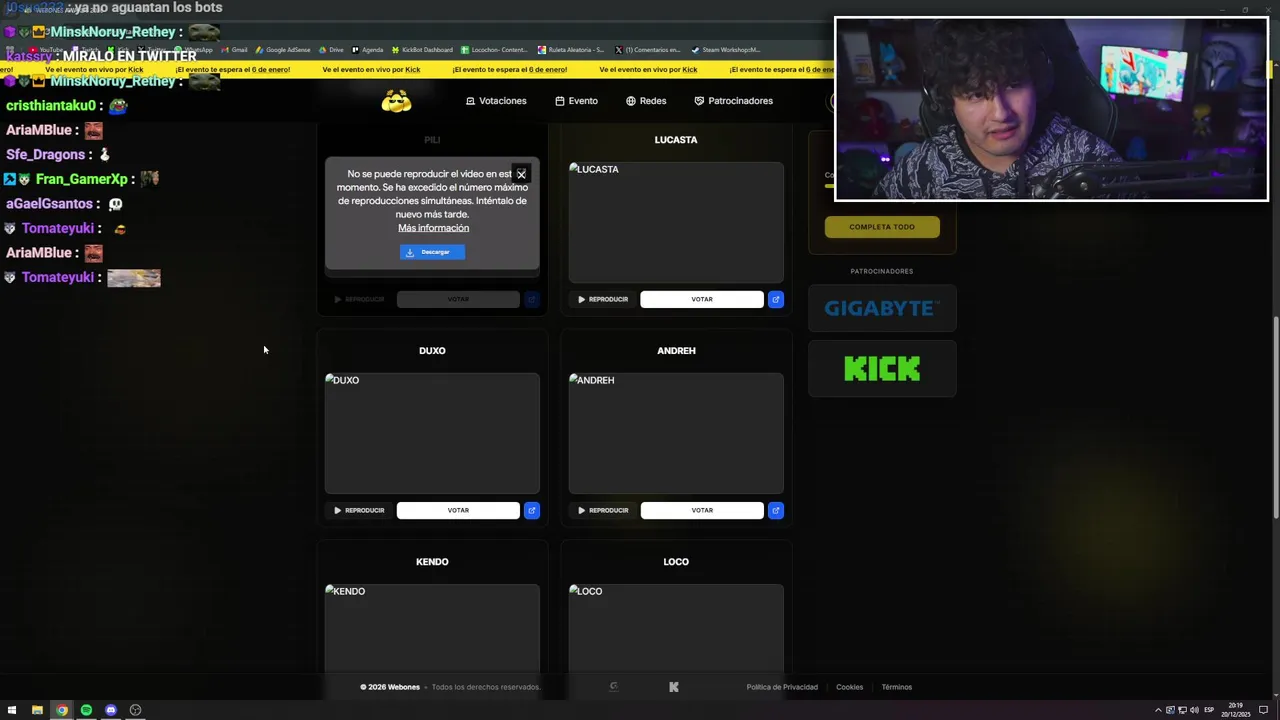1280x720 pixels.
Task: Open the Términos footer link
Action: click(x=896, y=687)
